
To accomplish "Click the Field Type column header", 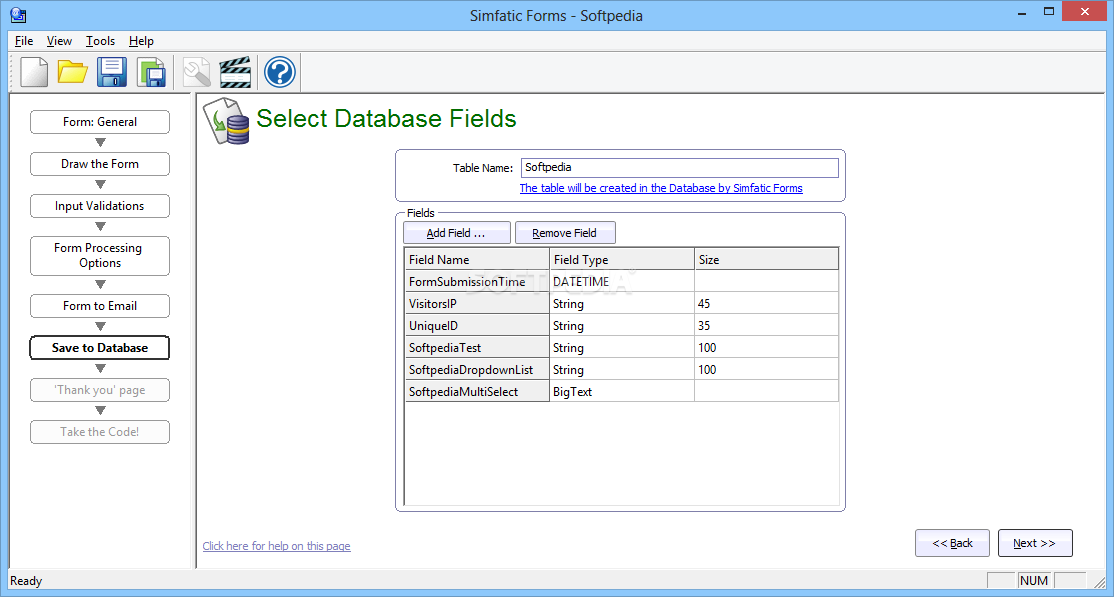I will pos(622,259).
